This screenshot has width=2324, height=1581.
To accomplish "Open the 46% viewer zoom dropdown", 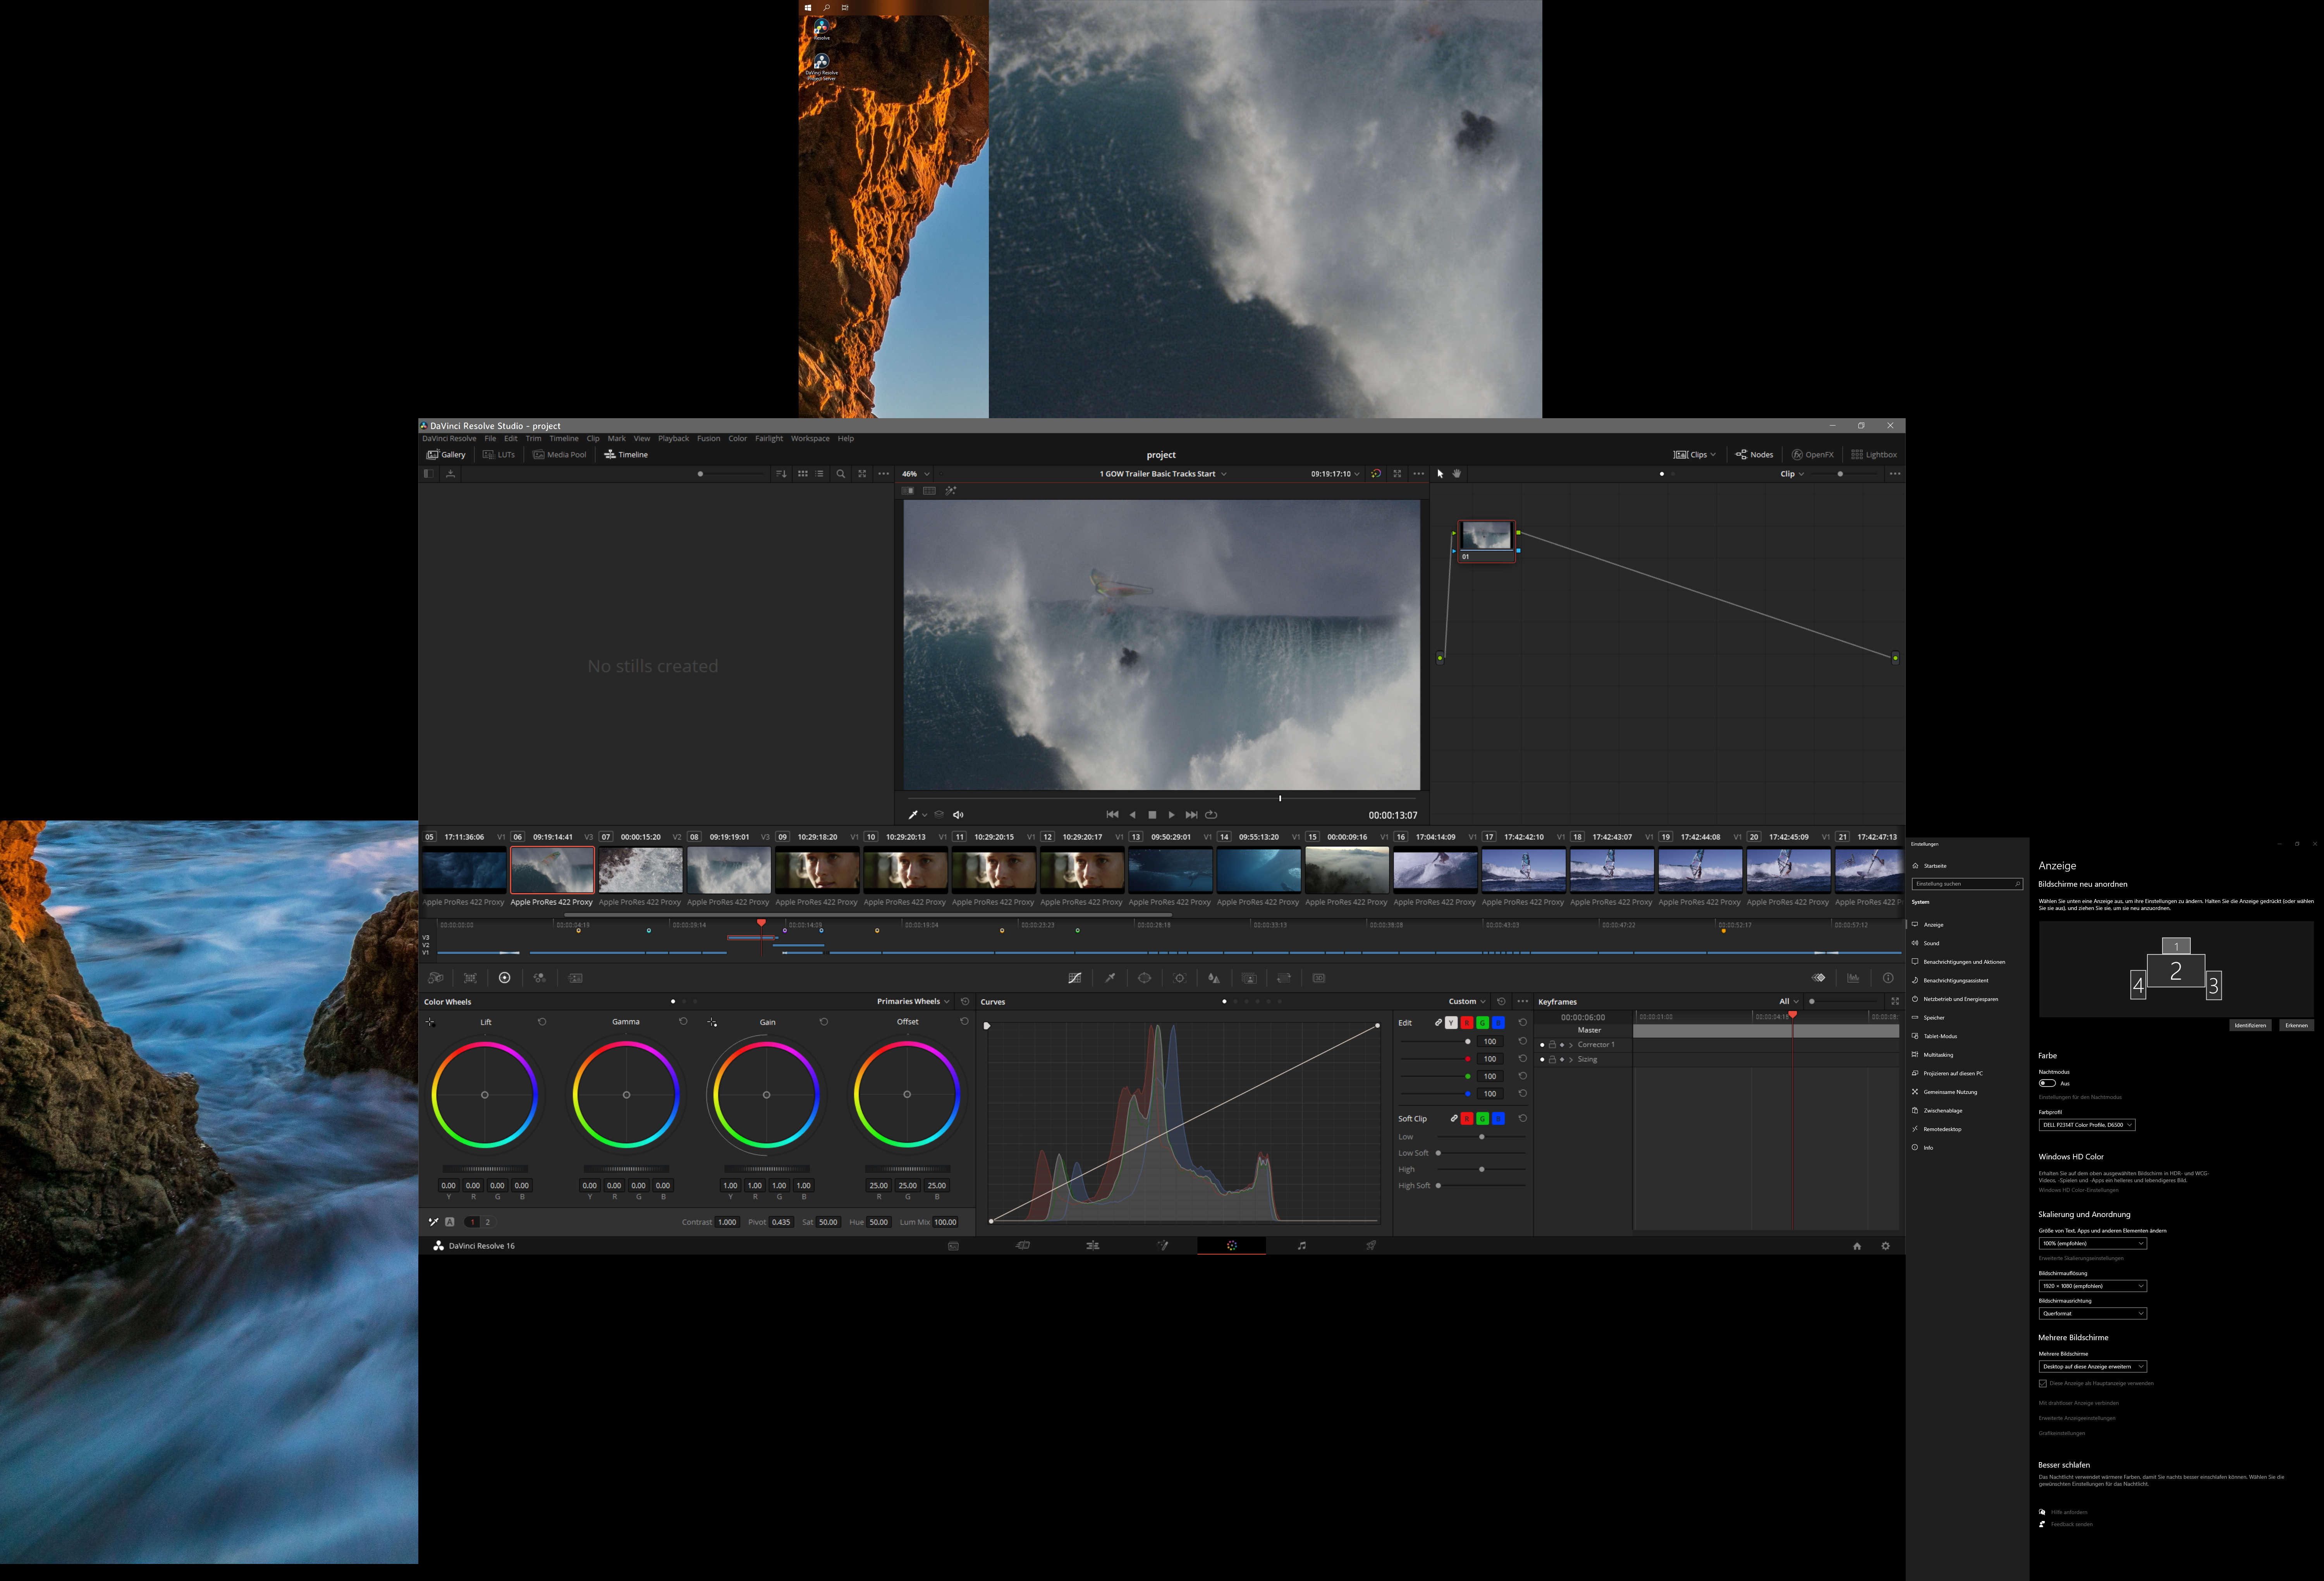I will pos(916,474).
